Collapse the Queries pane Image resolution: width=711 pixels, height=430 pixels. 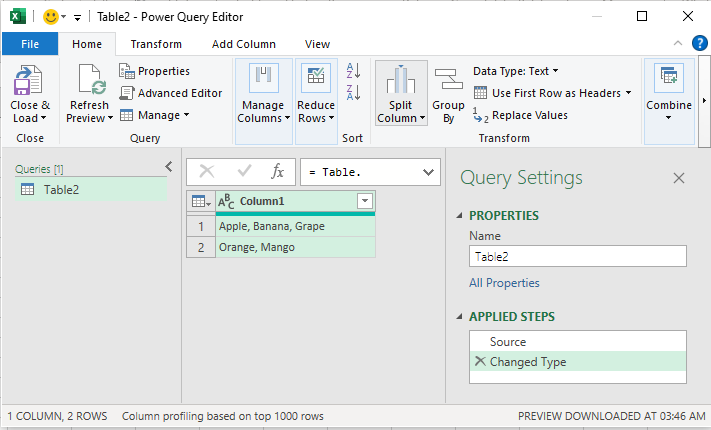tap(169, 167)
